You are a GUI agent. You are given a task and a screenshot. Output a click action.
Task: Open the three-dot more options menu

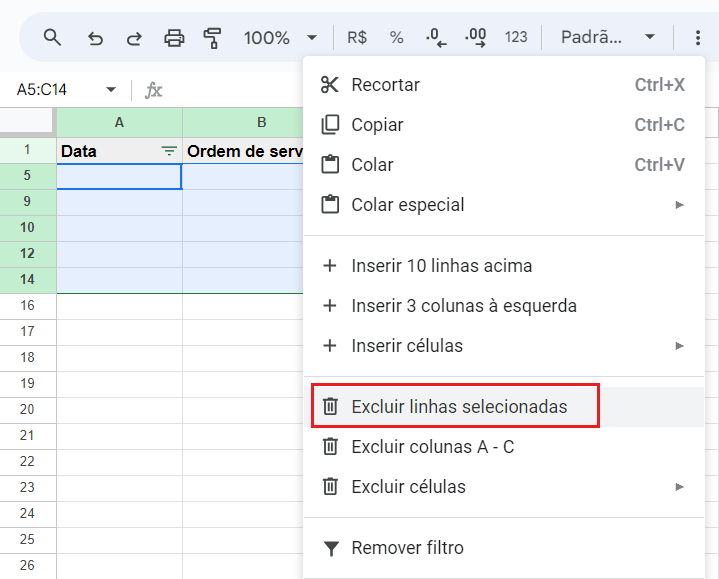[697, 38]
